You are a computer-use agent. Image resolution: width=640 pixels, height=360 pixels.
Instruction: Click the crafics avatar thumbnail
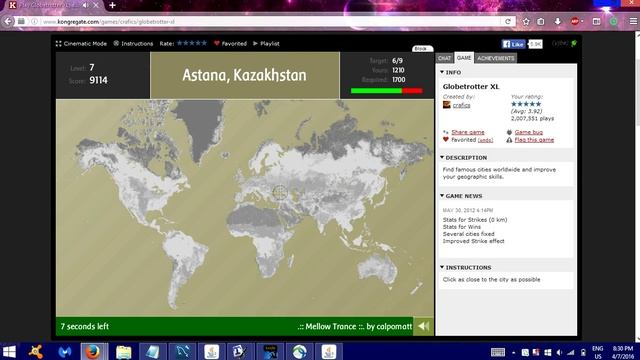coord(447,105)
